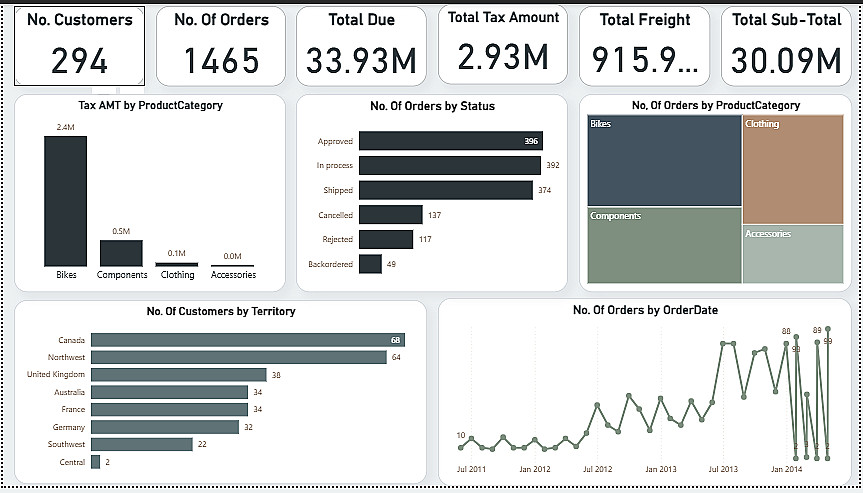
Task: Click the Total Freight card
Action: [x=644, y=46]
